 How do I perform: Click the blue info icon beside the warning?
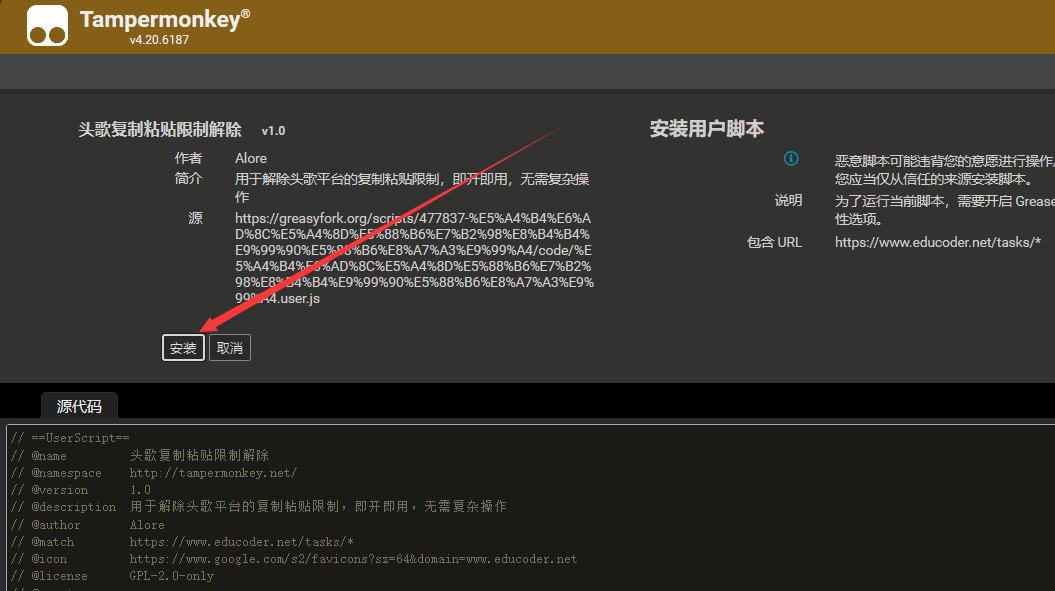pyautogui.click(x=791, y=159)
